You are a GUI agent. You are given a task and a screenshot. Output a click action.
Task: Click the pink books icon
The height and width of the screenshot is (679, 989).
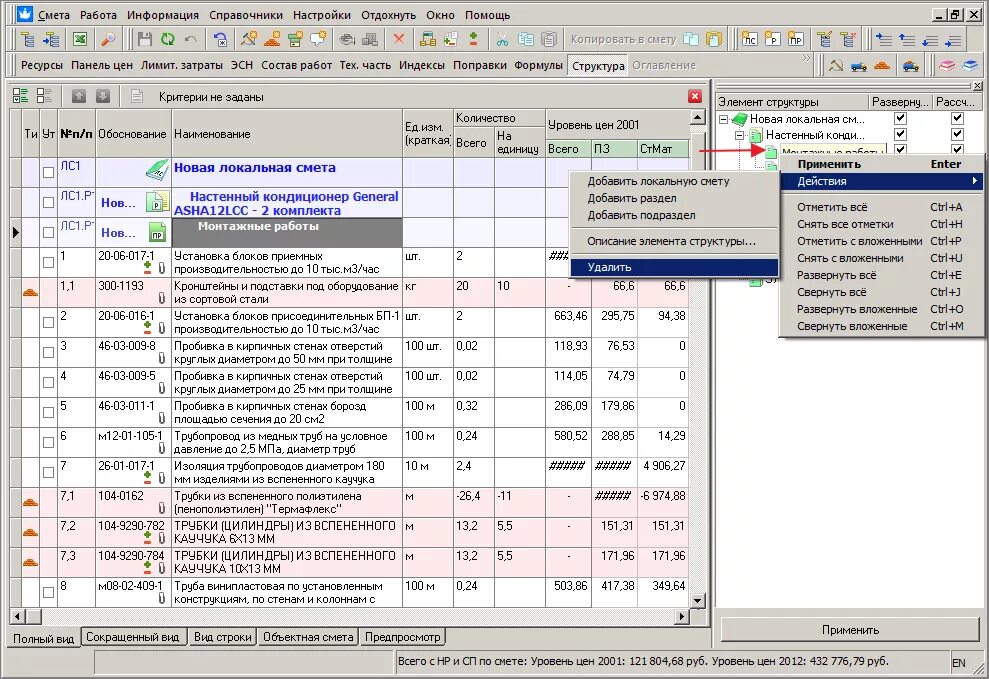[947, 66]
